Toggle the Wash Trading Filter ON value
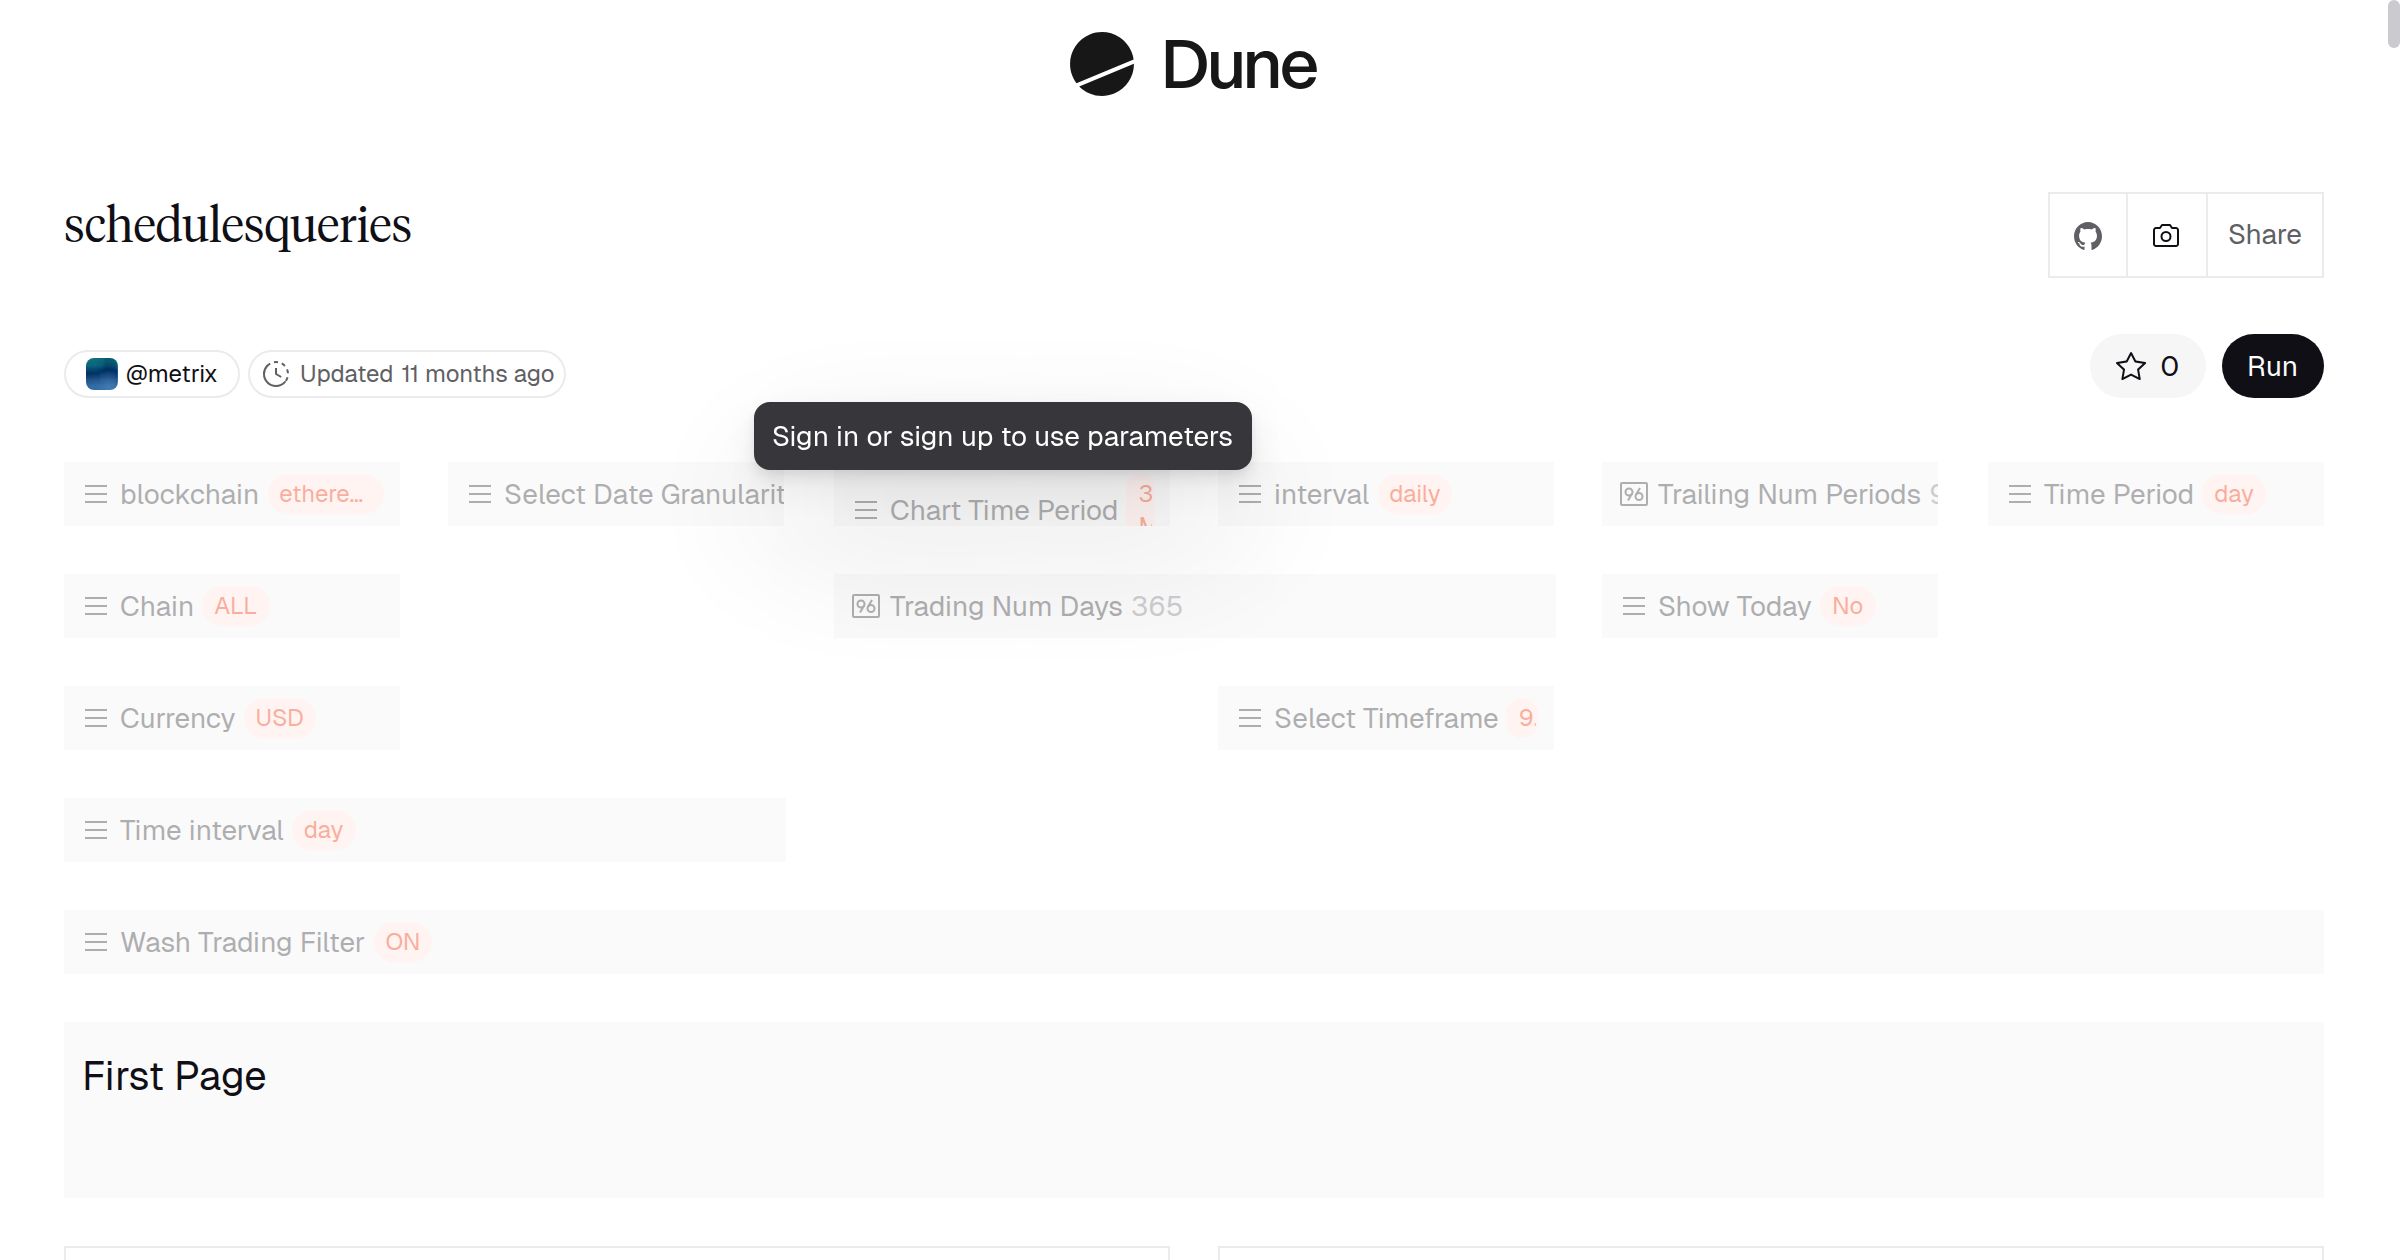 pyautogui.click(x=402, y=942)
